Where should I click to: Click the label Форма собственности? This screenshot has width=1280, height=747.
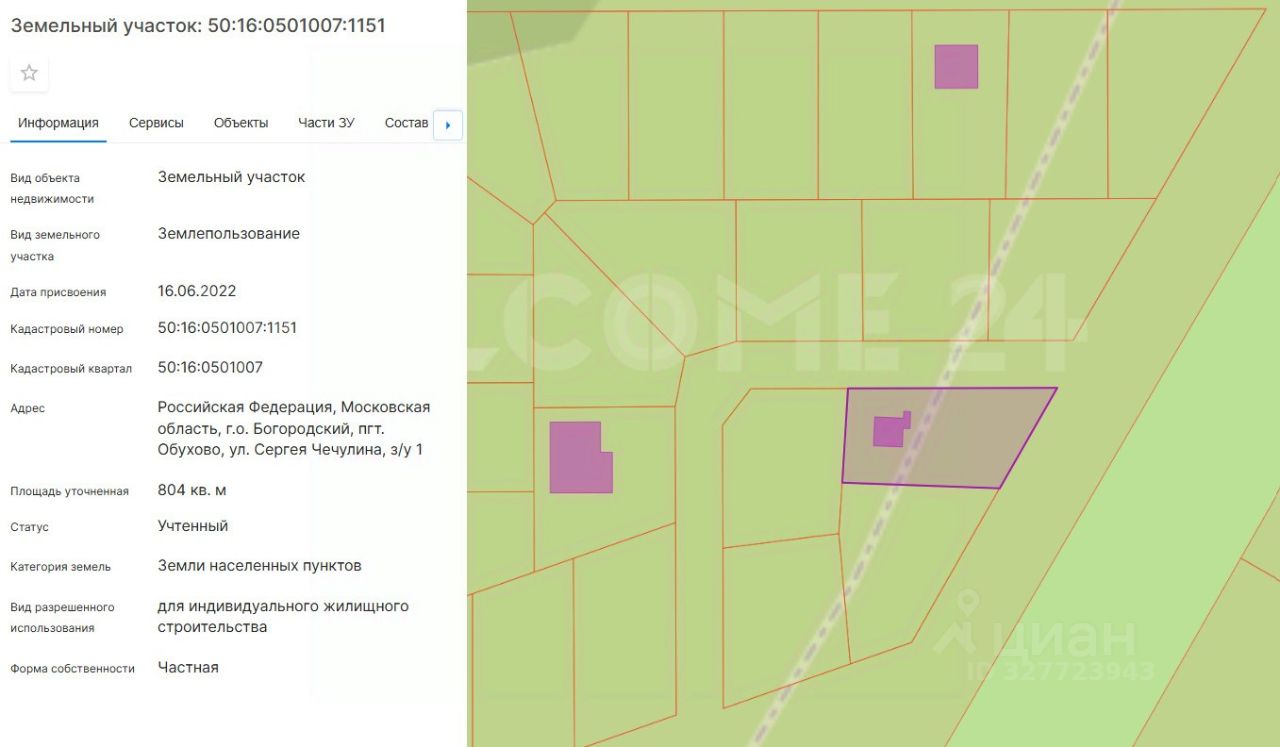[x=72, y=668]
